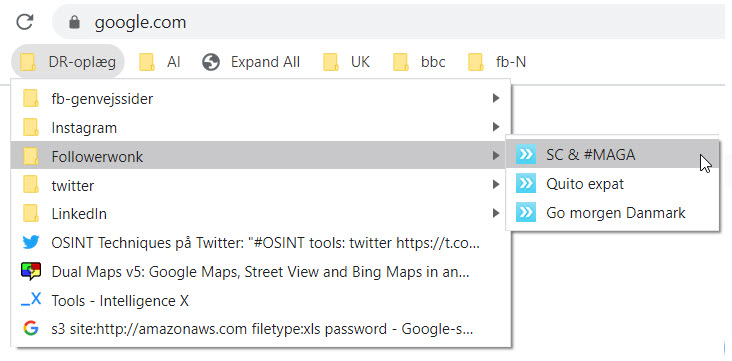The image size is (732, 361).
Task: Open the AI bookmarks folder
Action: (160, 62)
